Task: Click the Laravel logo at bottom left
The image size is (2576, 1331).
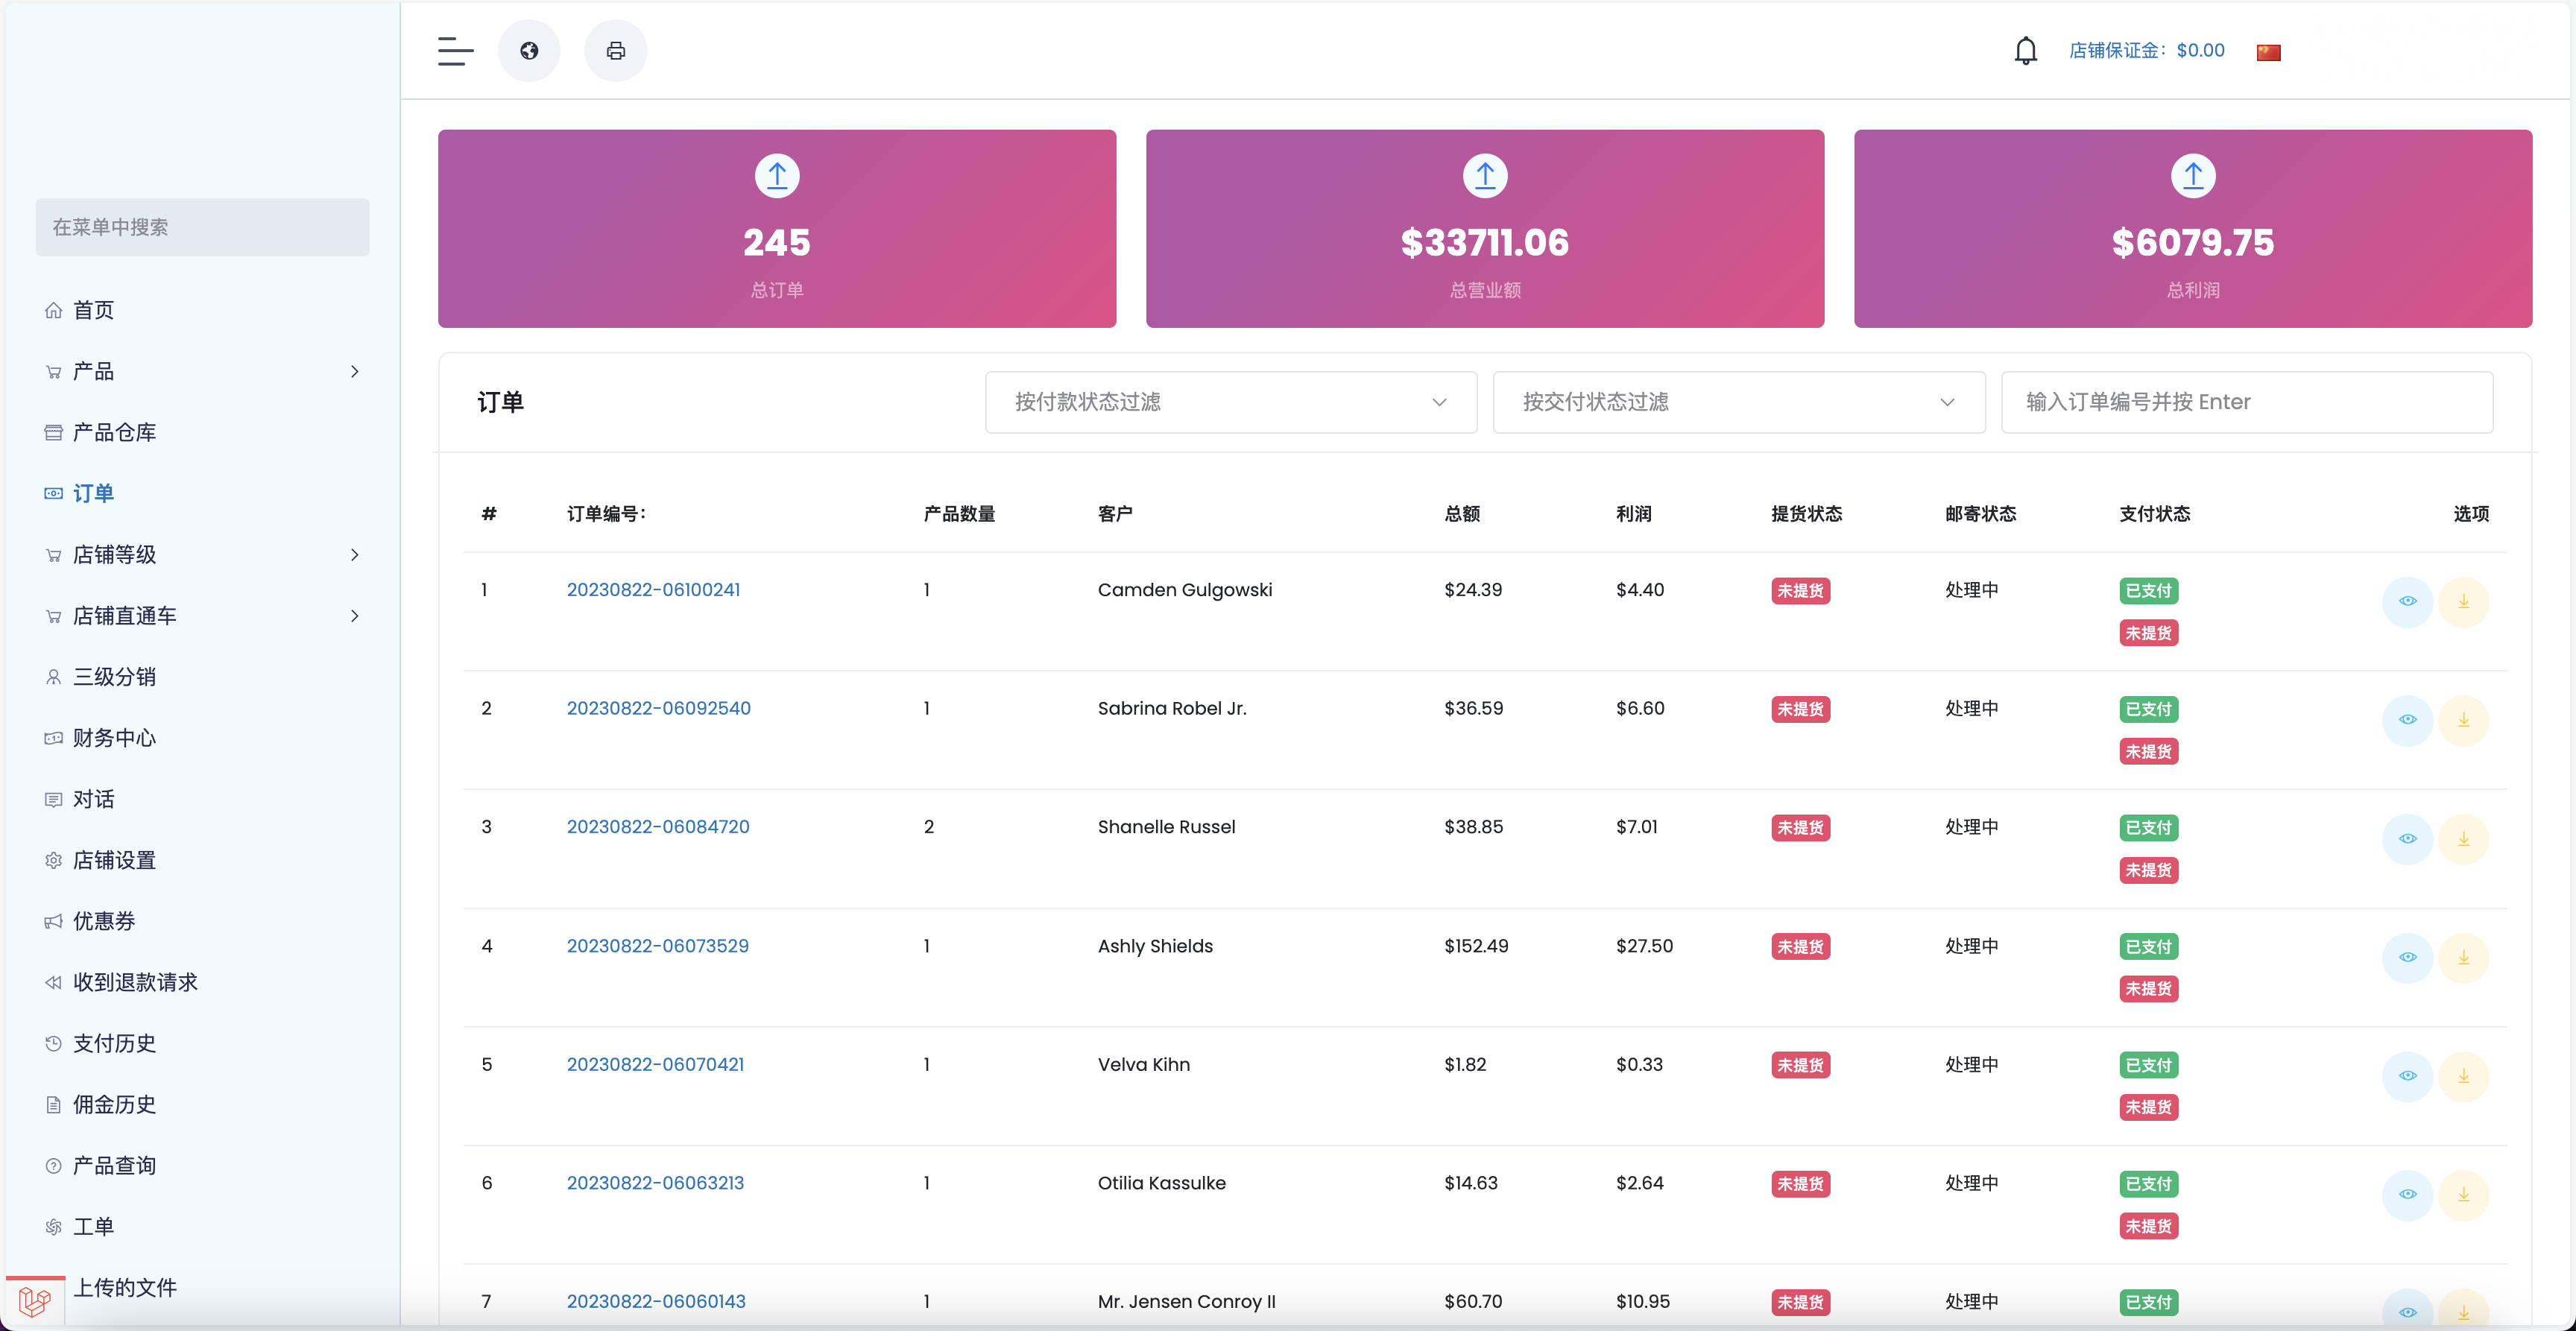Action: (x=35, y=1301)
